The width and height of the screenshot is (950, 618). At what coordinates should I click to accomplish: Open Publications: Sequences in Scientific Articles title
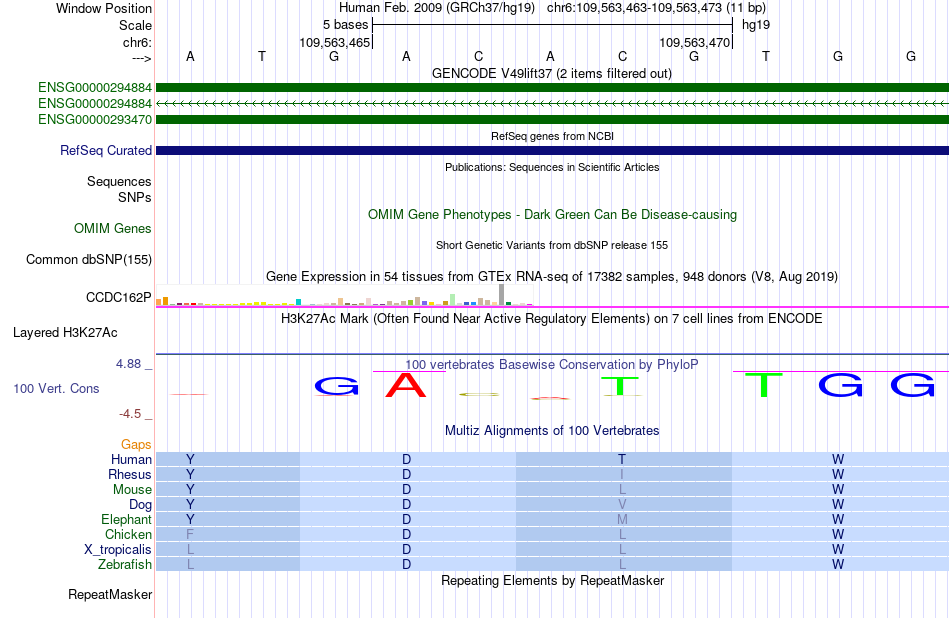tap(552, 167)
